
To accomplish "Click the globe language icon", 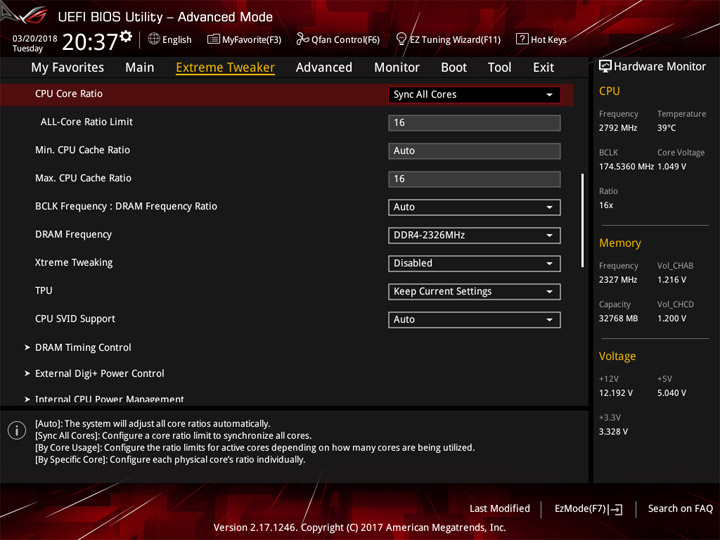I will [x=154, y=39].
